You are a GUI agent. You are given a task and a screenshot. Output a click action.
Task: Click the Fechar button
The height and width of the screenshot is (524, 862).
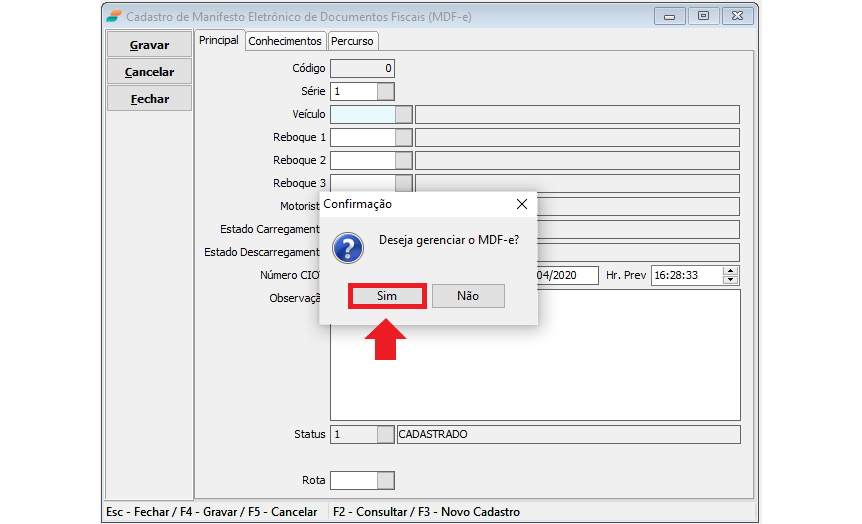(150, 99)
